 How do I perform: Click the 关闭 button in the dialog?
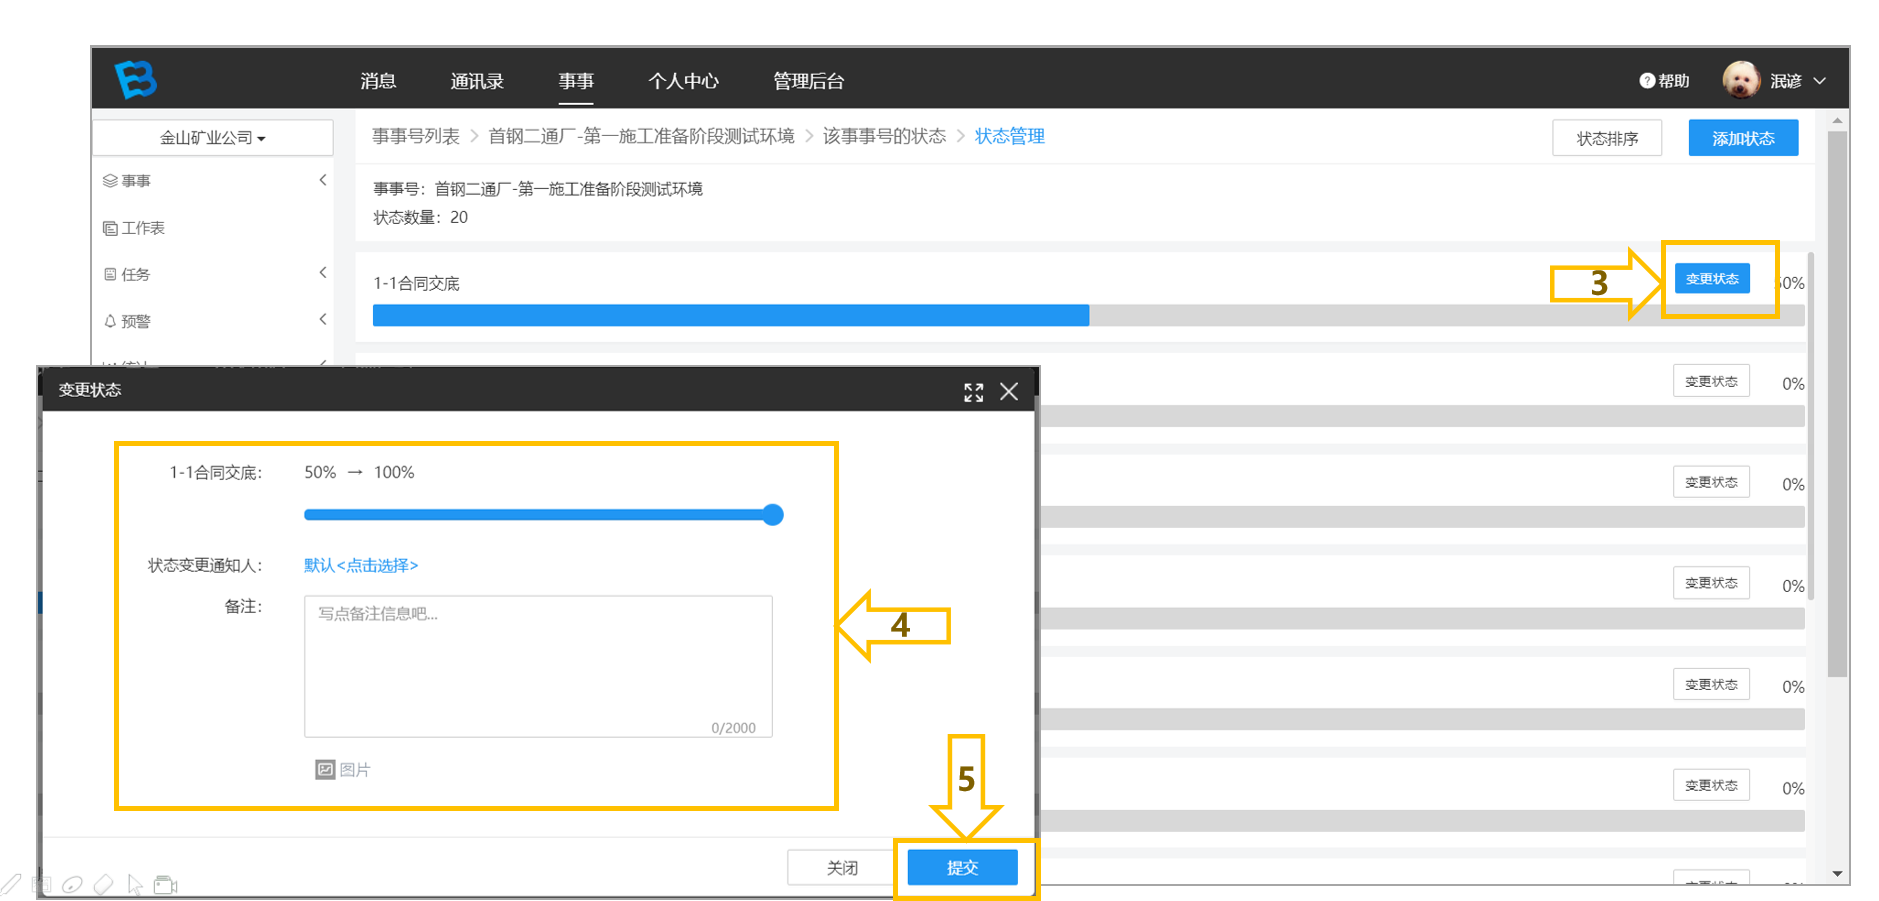pos(842,867)
